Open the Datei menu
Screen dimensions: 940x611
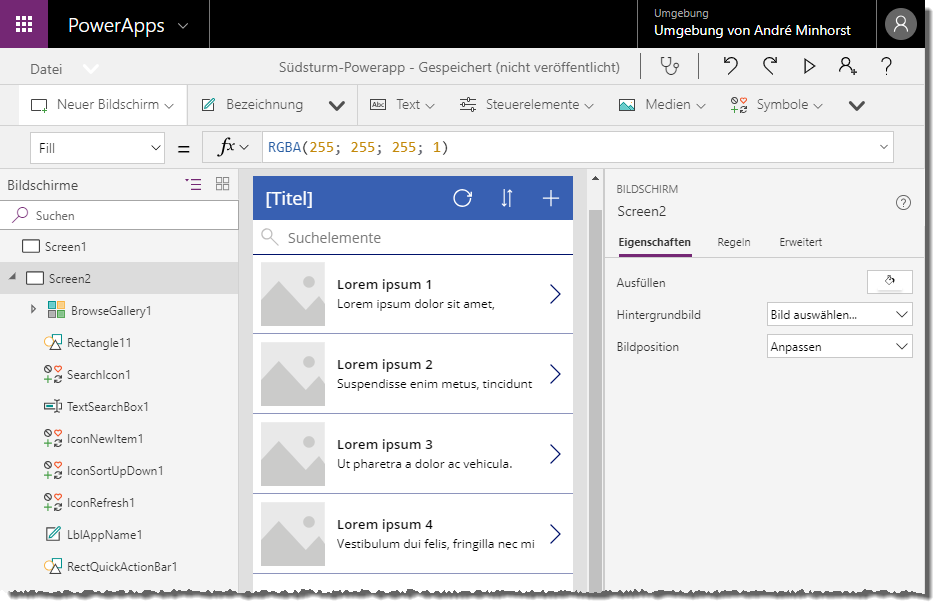(x=46, y=69)
